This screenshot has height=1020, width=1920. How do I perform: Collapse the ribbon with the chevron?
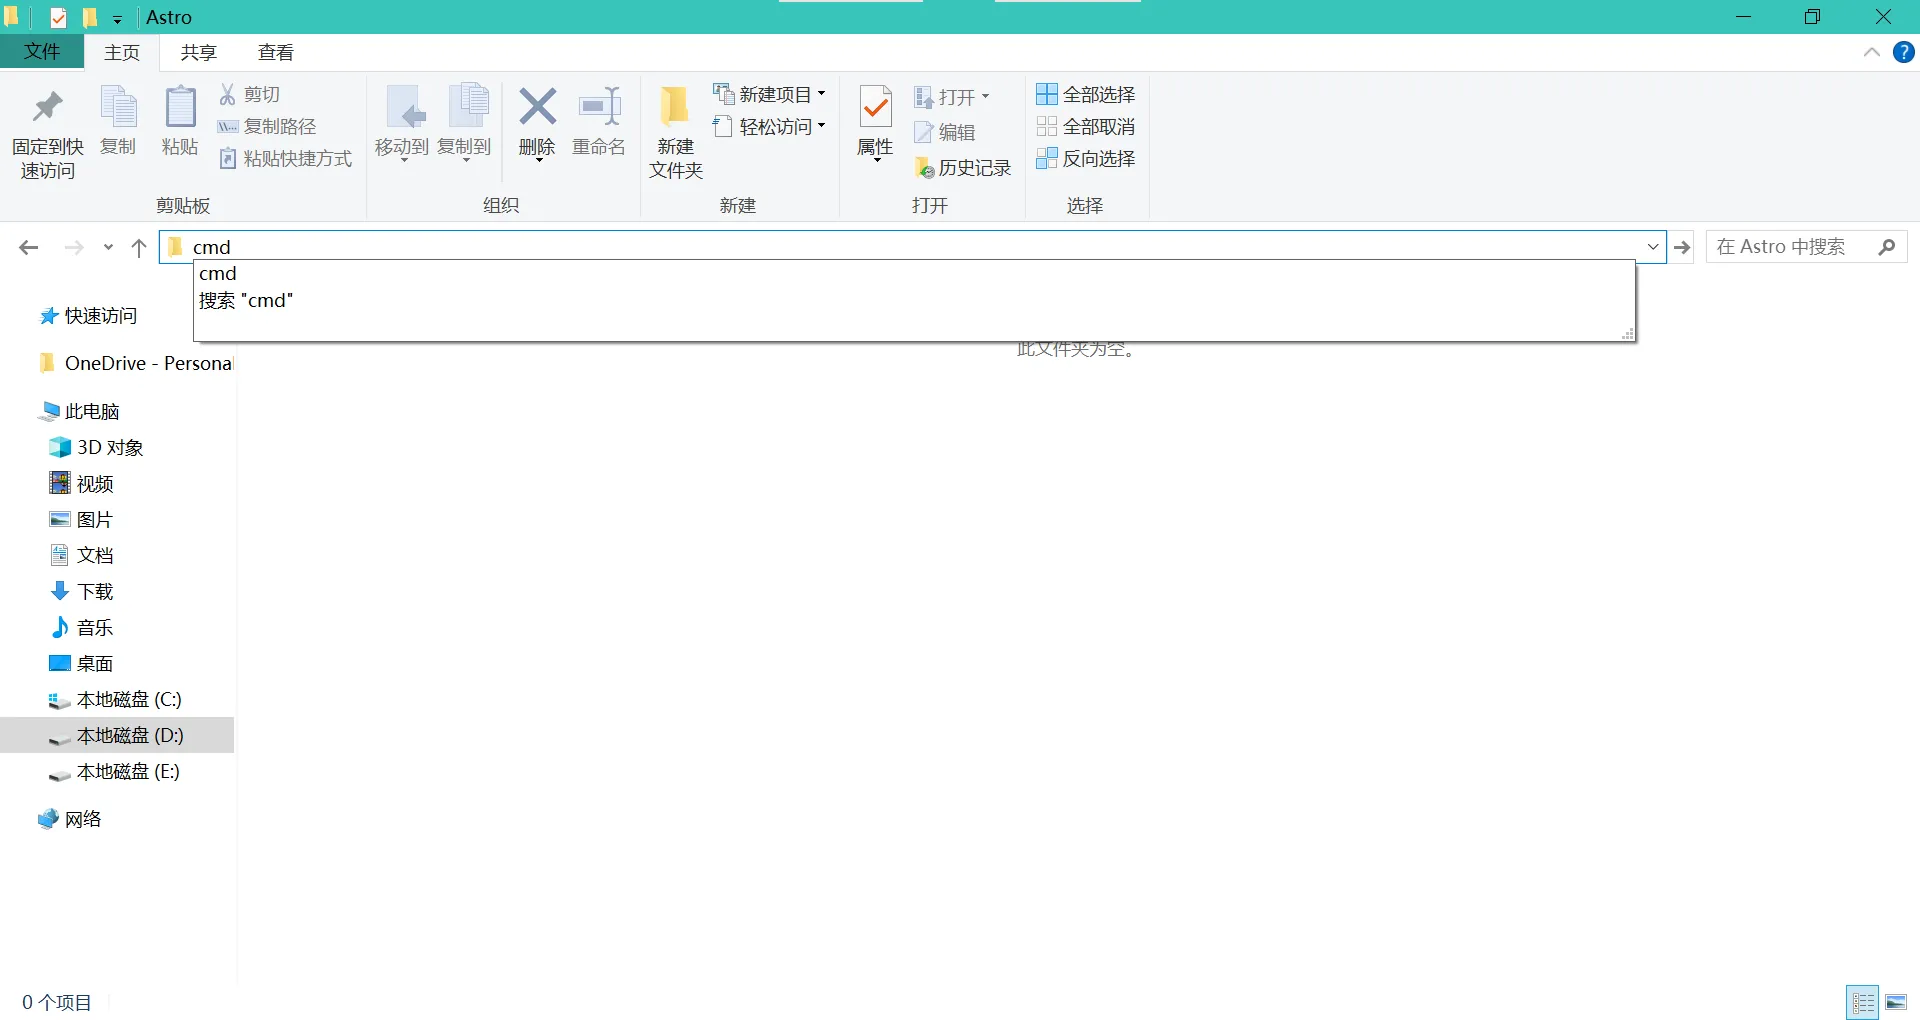pyautogui.click(x=1872, y=52)
